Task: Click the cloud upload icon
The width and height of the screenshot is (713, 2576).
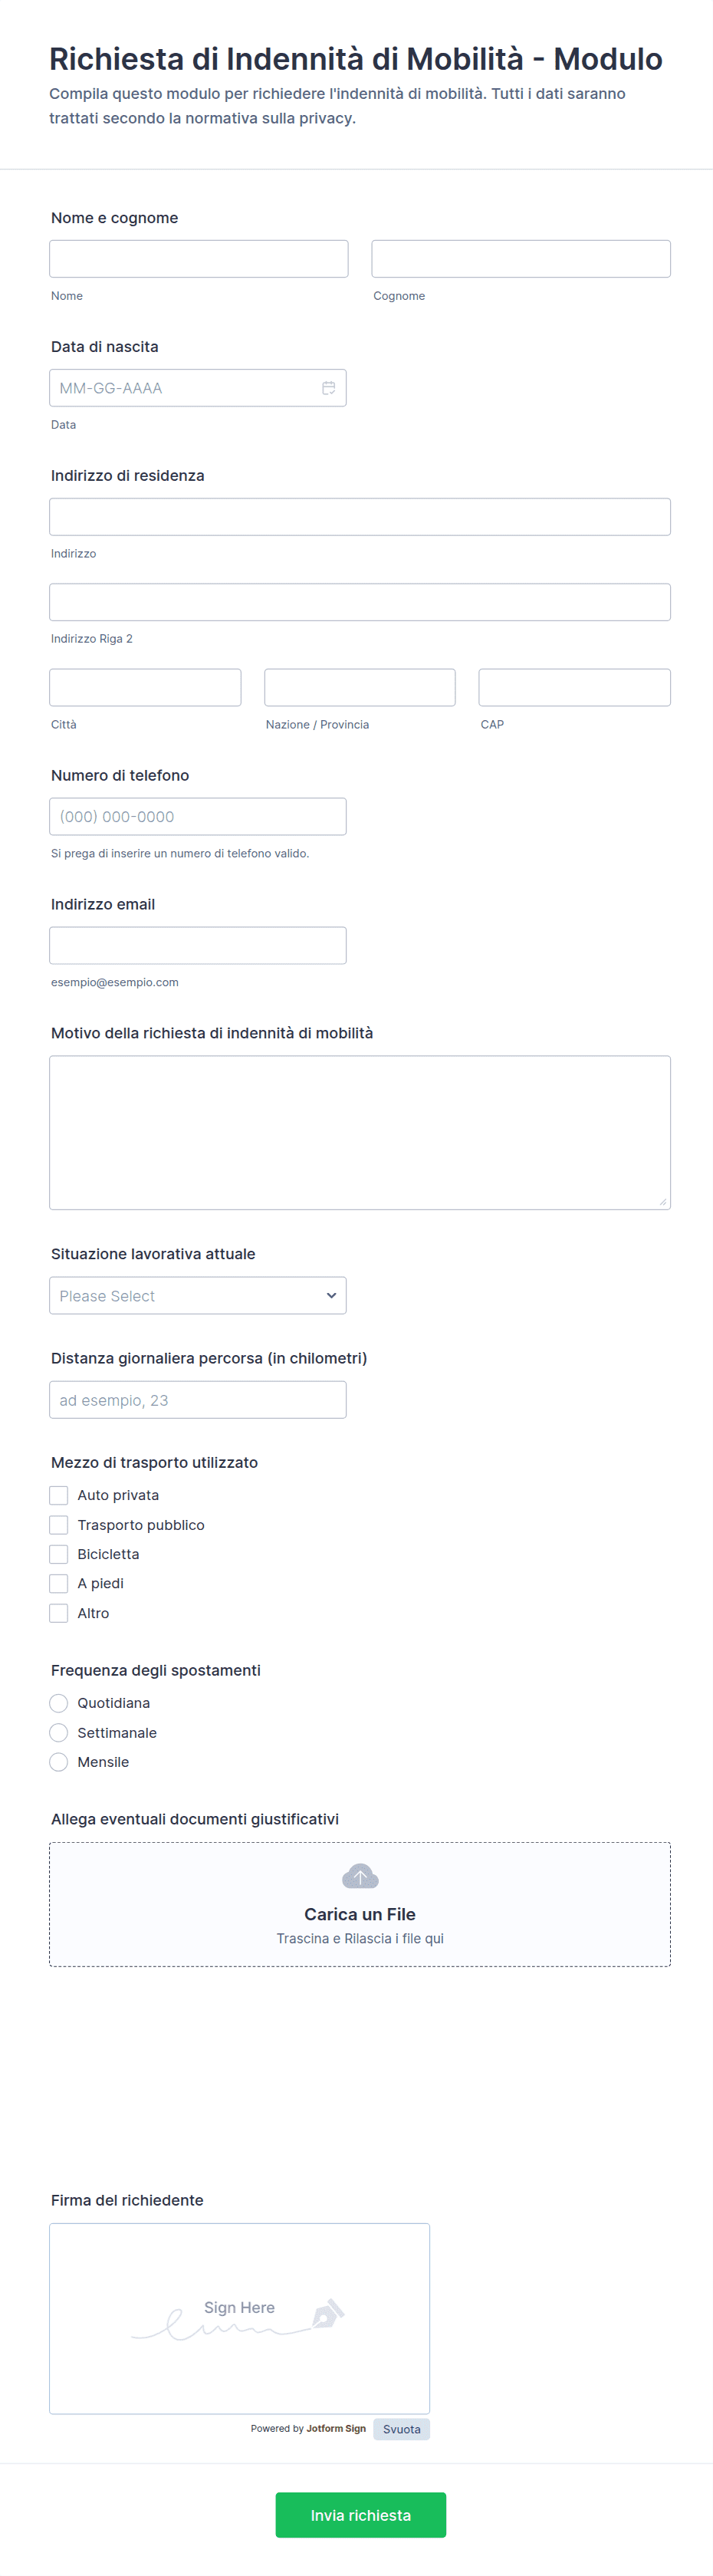Action: [x=360, y=1876]
